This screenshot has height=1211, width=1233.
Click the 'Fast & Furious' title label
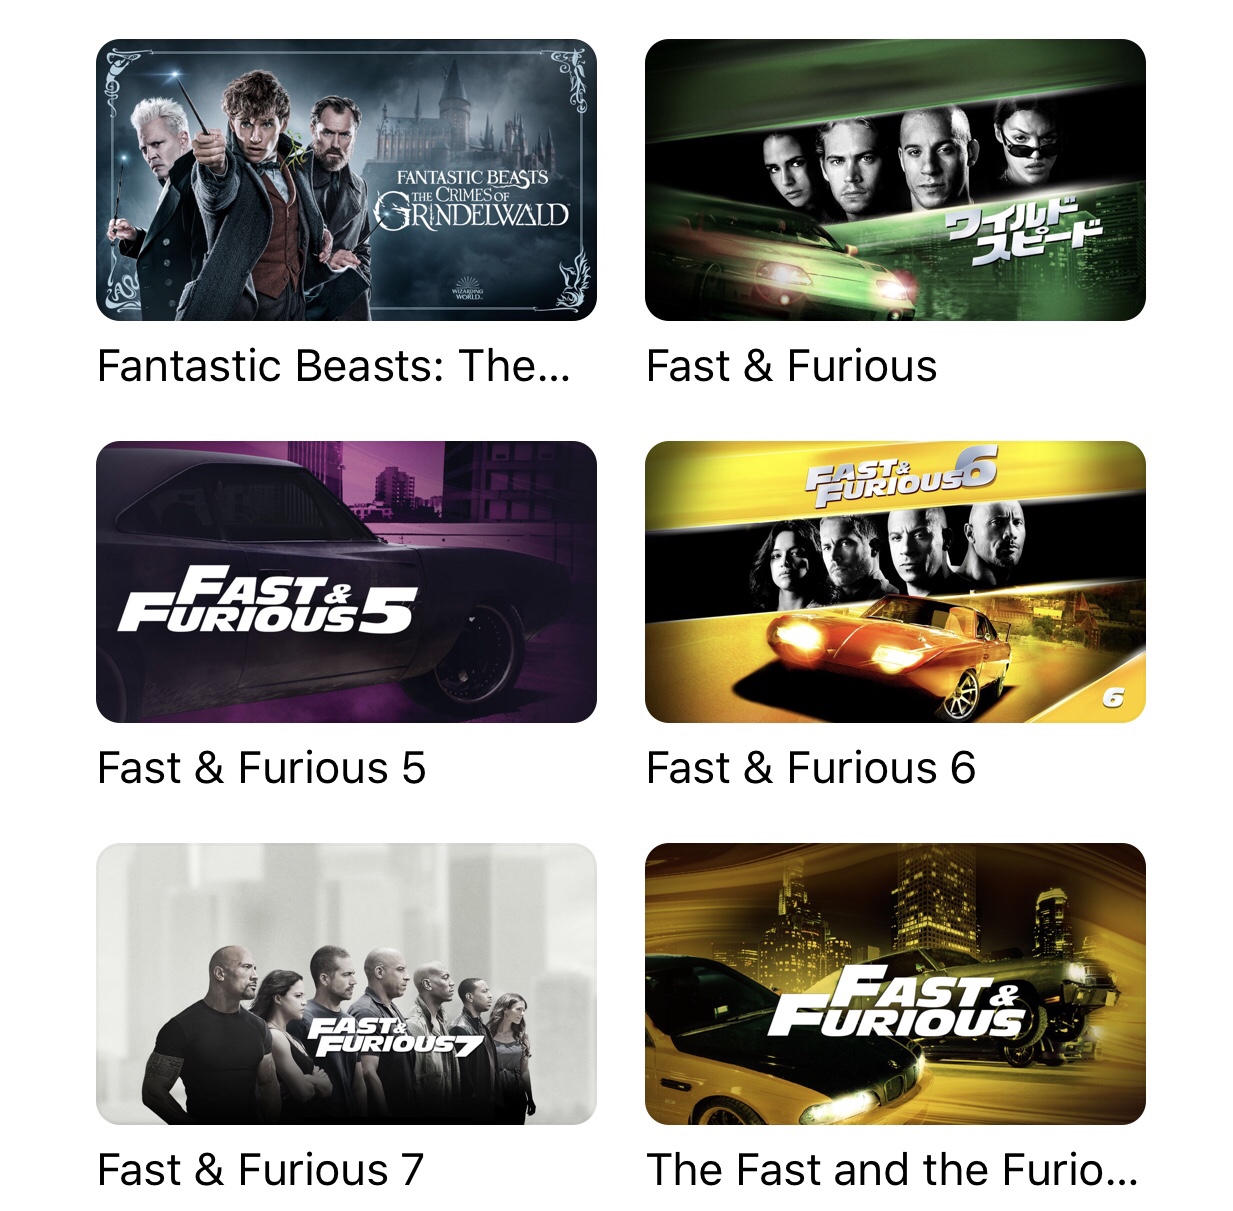click(792, 366)
